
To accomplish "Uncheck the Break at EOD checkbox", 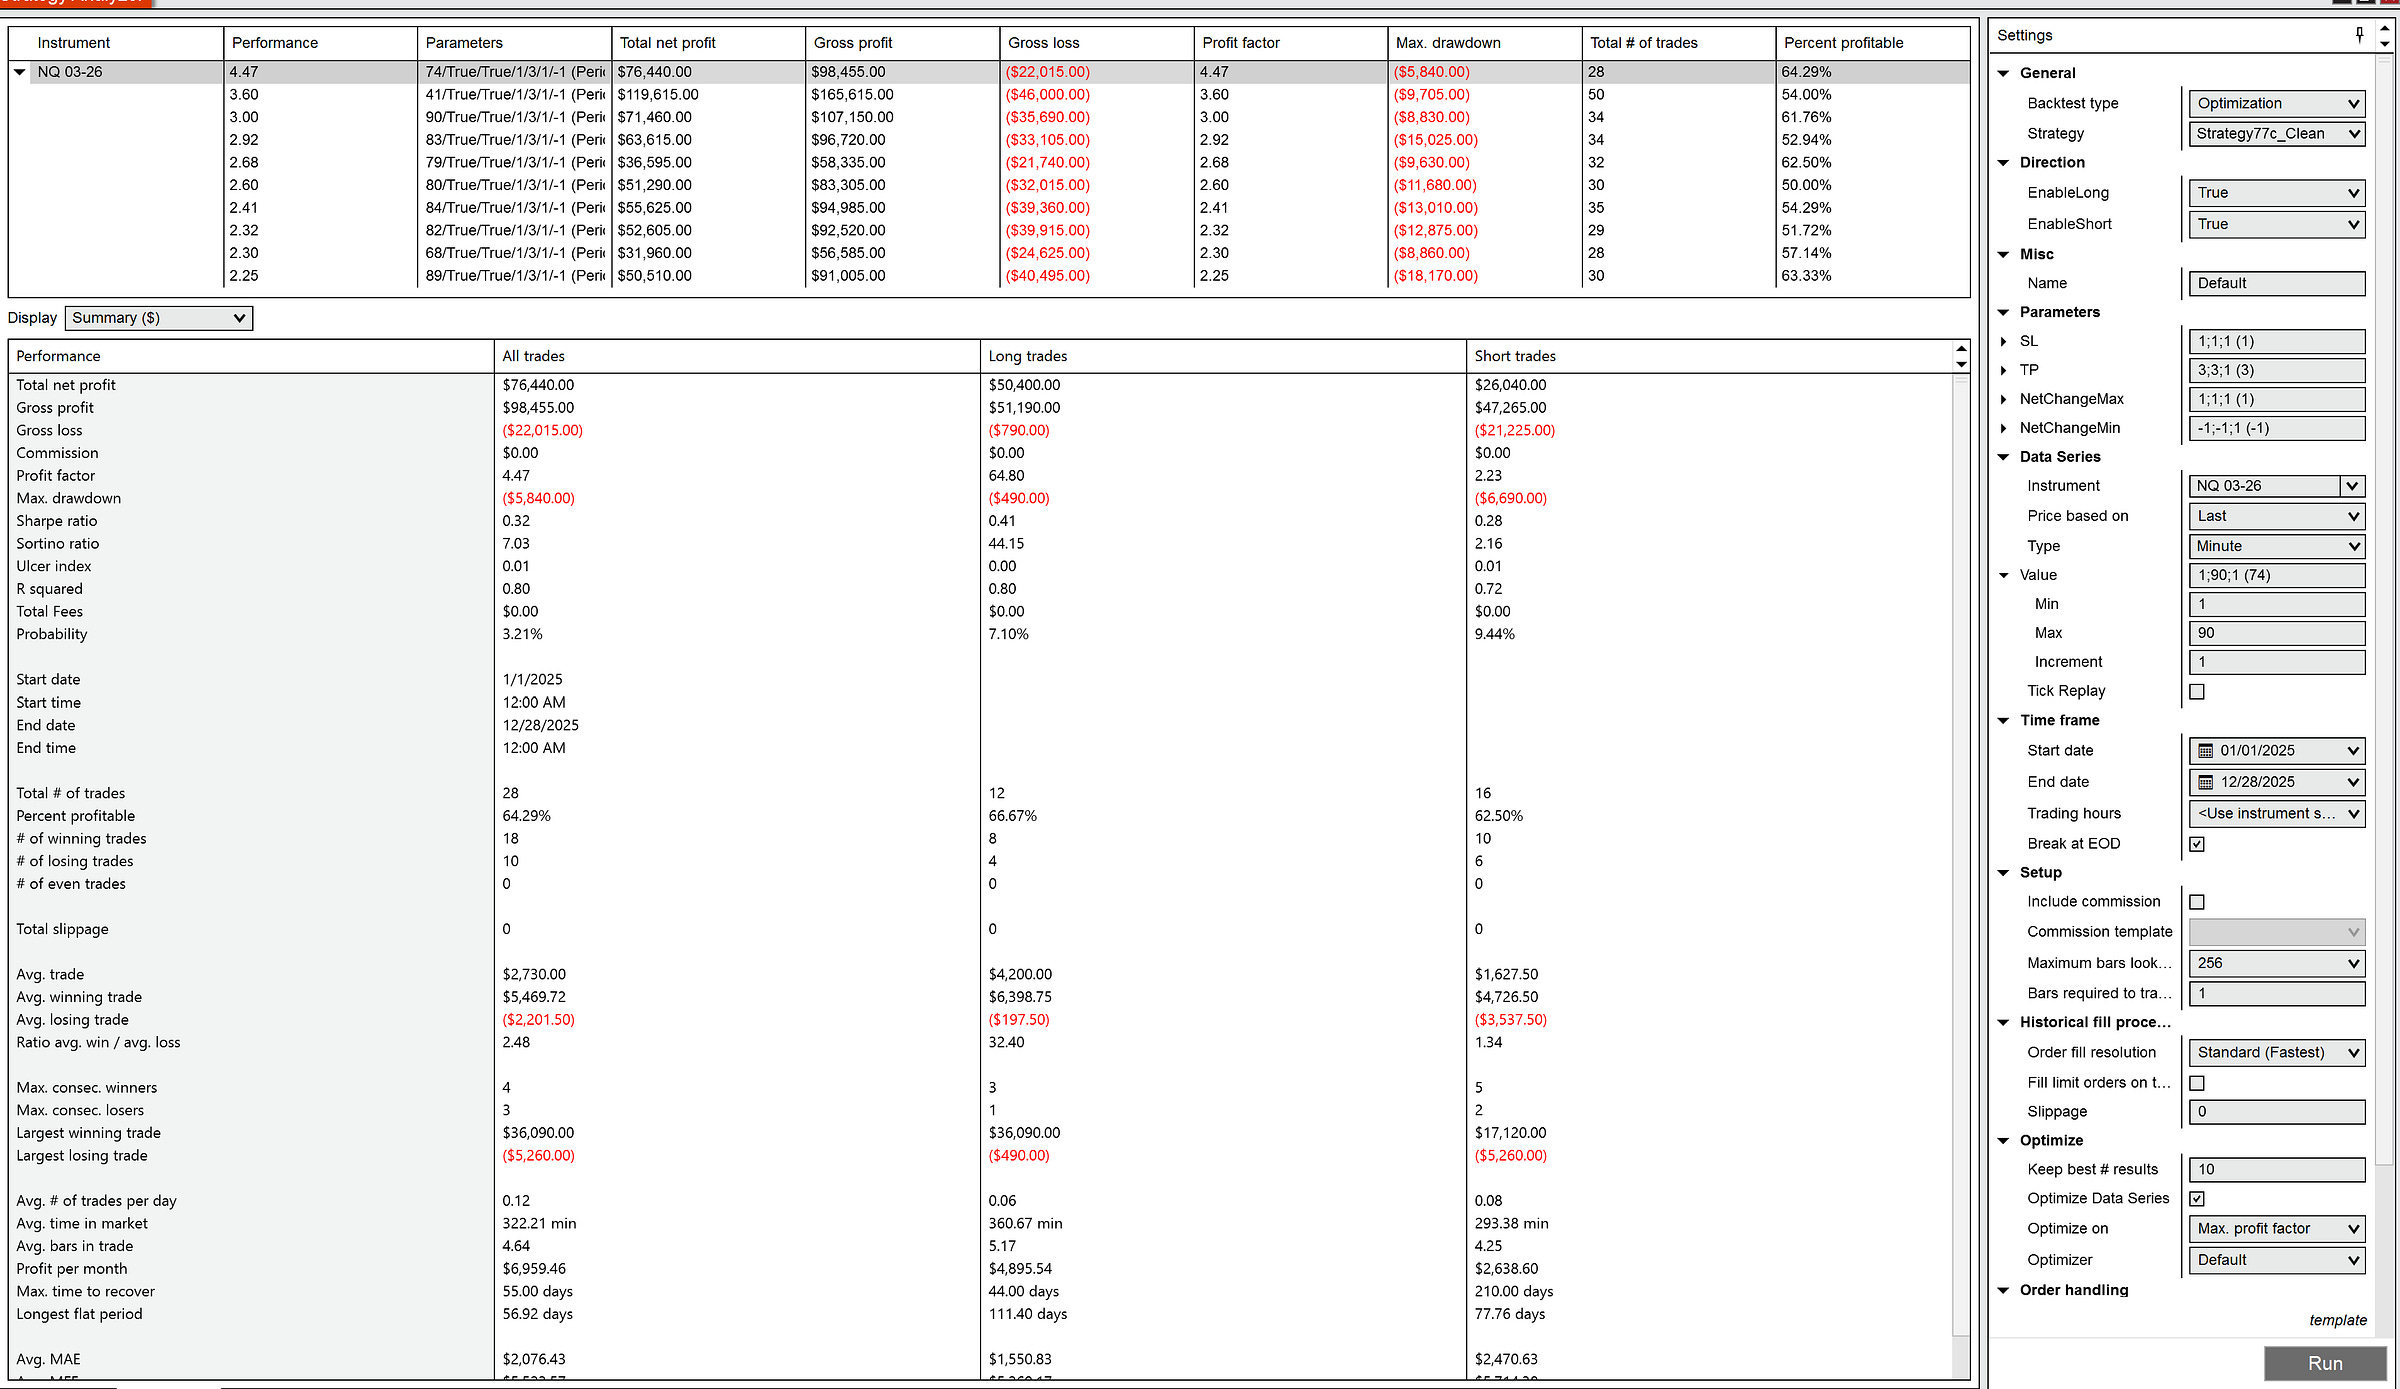I will click(x=2197, y=844).
